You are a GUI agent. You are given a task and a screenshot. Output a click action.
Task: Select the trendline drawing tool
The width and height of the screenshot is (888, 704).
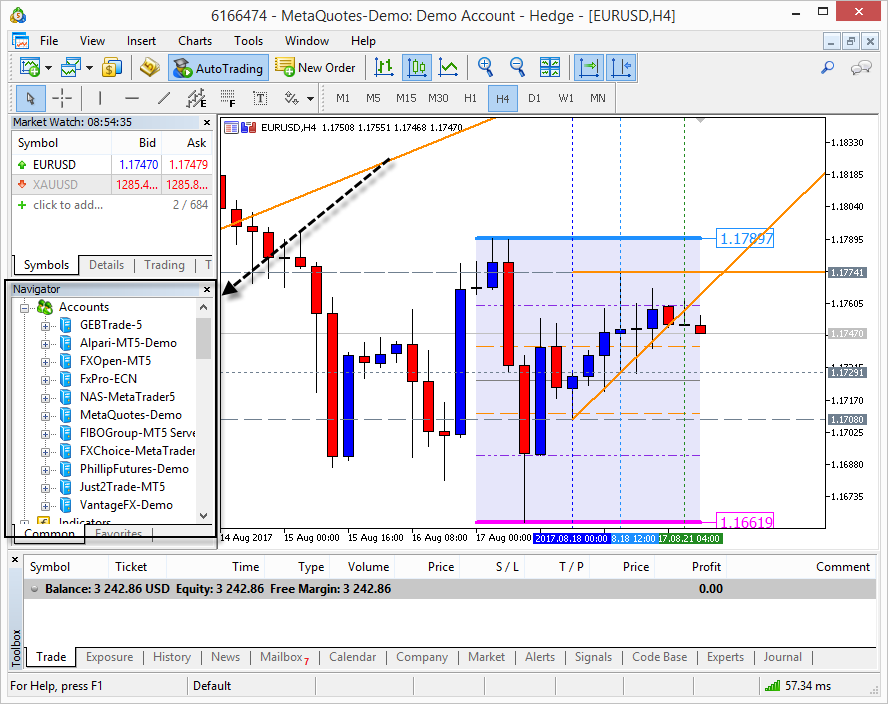(164, 98)
